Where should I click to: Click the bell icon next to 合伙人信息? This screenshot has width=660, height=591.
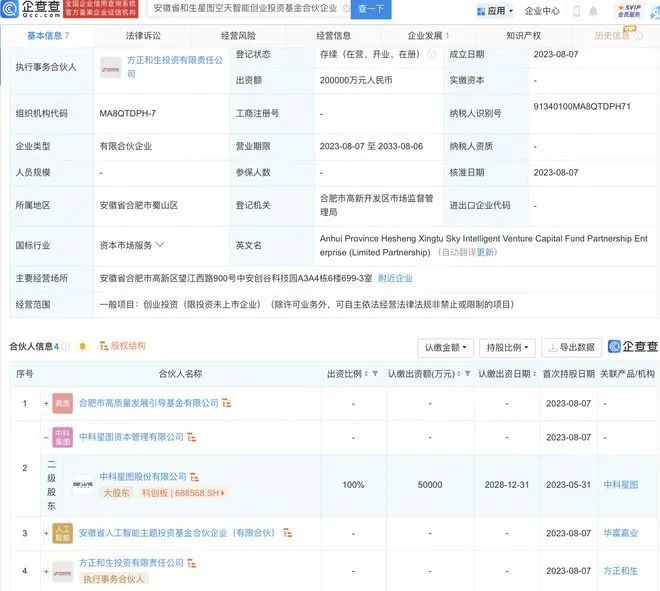82,347
